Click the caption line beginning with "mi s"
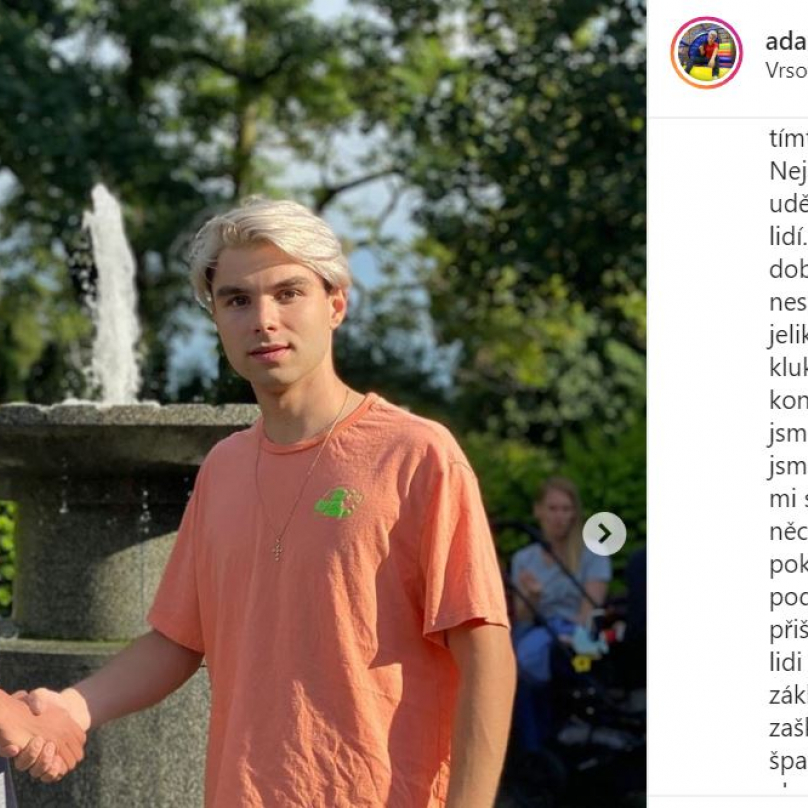The height and width of the screenshot is (808, 808). tap(788, 499)
